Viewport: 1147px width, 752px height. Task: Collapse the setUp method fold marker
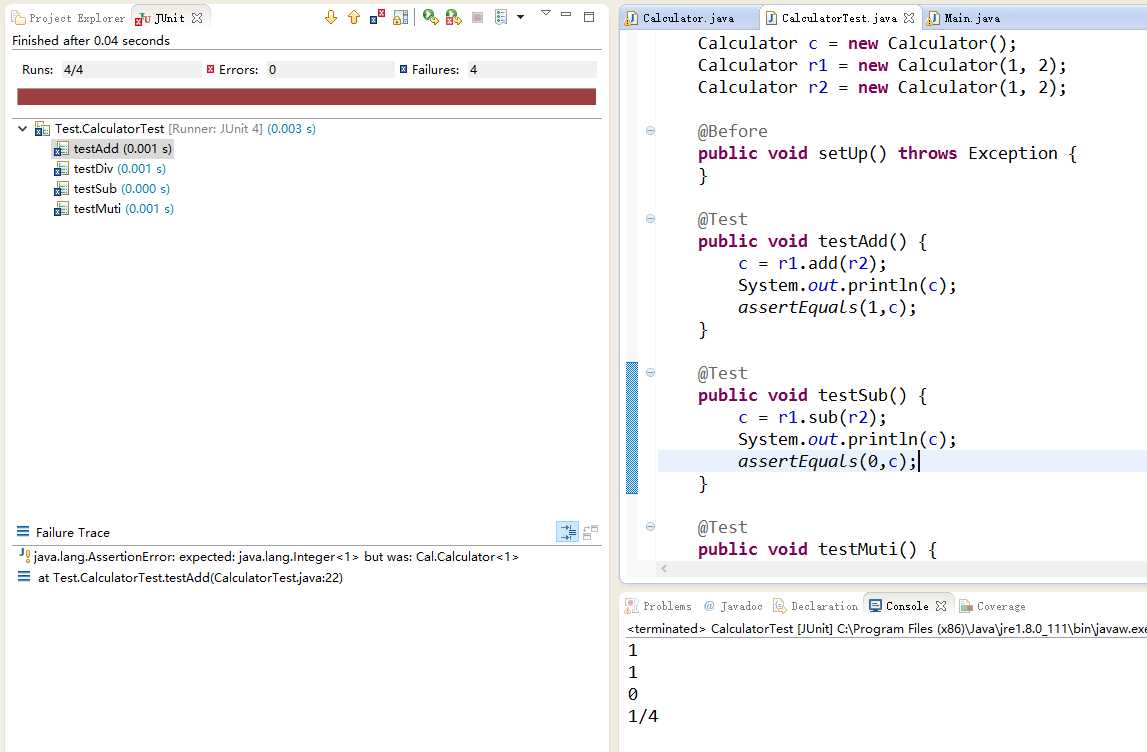[650, 131]
